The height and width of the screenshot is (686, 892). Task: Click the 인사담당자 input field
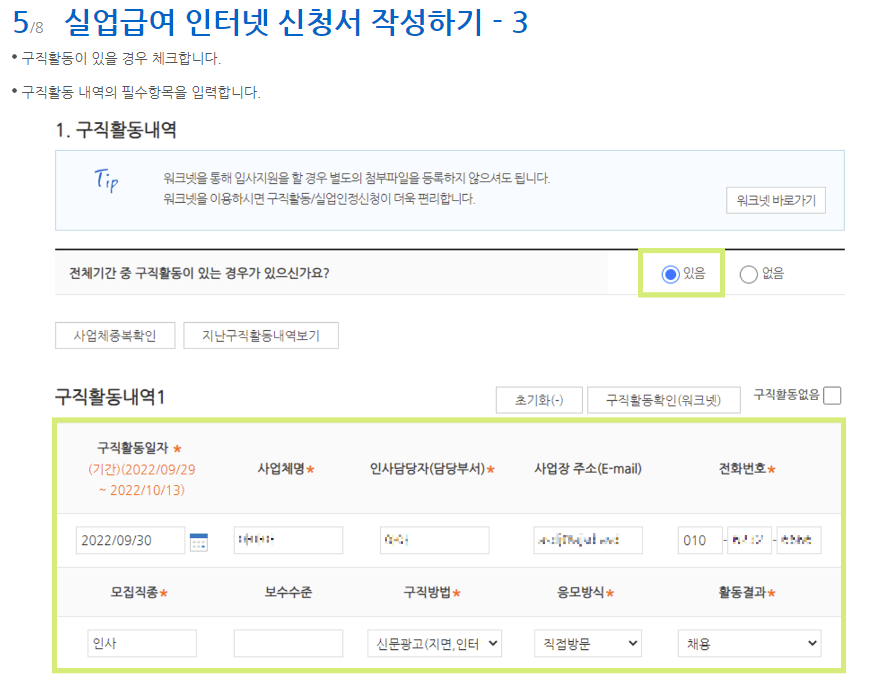coord(434,538)
